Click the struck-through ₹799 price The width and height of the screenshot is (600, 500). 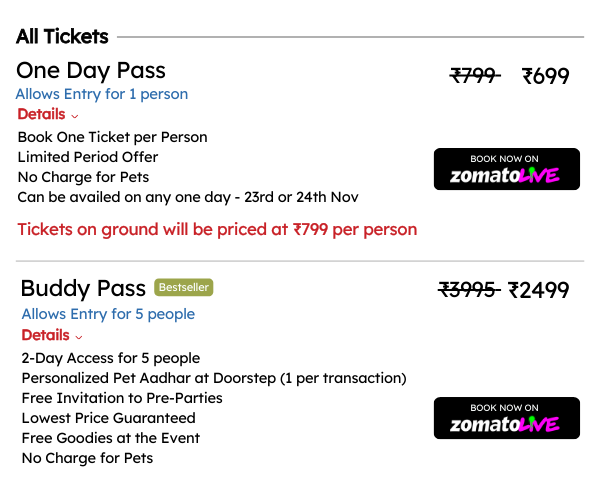point(475,75)
